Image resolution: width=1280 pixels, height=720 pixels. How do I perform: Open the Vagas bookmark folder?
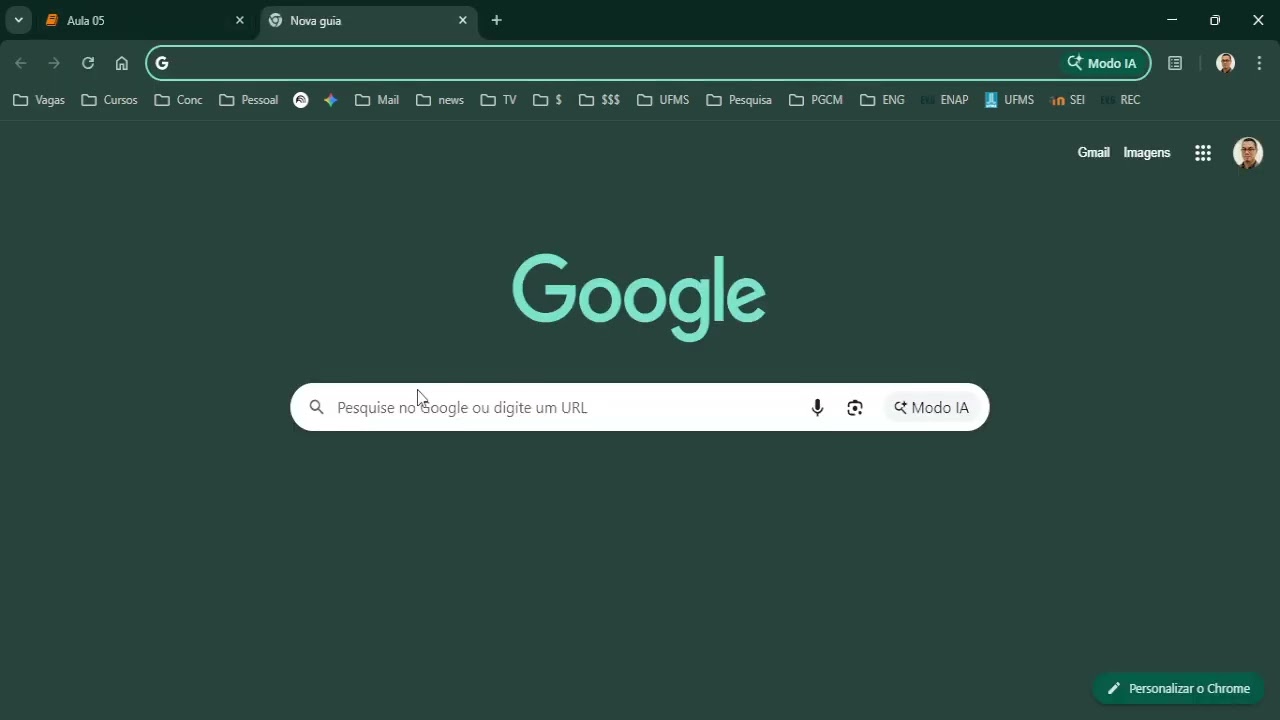click(x=39, y=100)
